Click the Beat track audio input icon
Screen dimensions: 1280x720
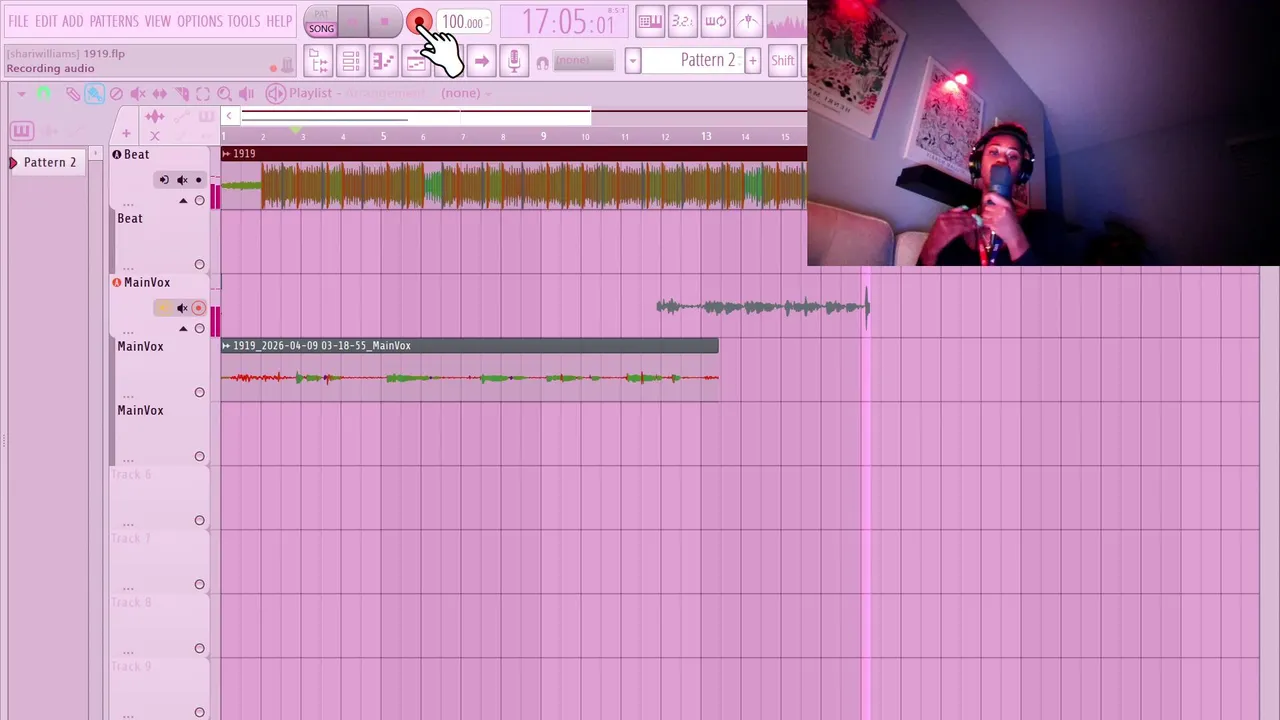click(x=164, y=180)
